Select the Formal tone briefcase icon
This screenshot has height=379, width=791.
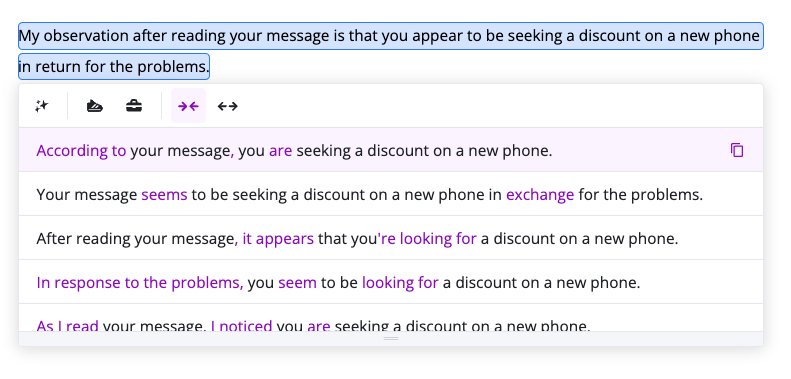point(134,106)
